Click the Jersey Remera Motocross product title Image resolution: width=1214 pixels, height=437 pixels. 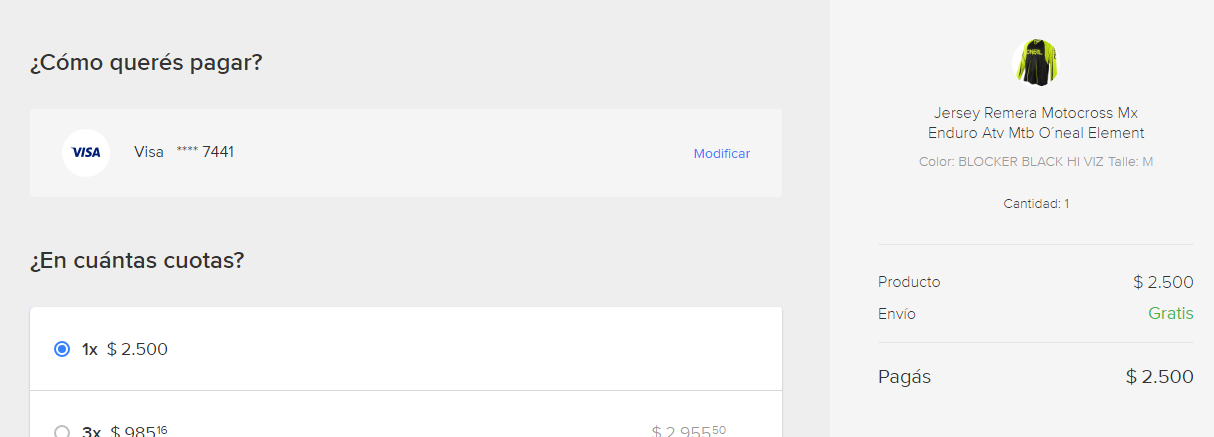[1036, 123]
